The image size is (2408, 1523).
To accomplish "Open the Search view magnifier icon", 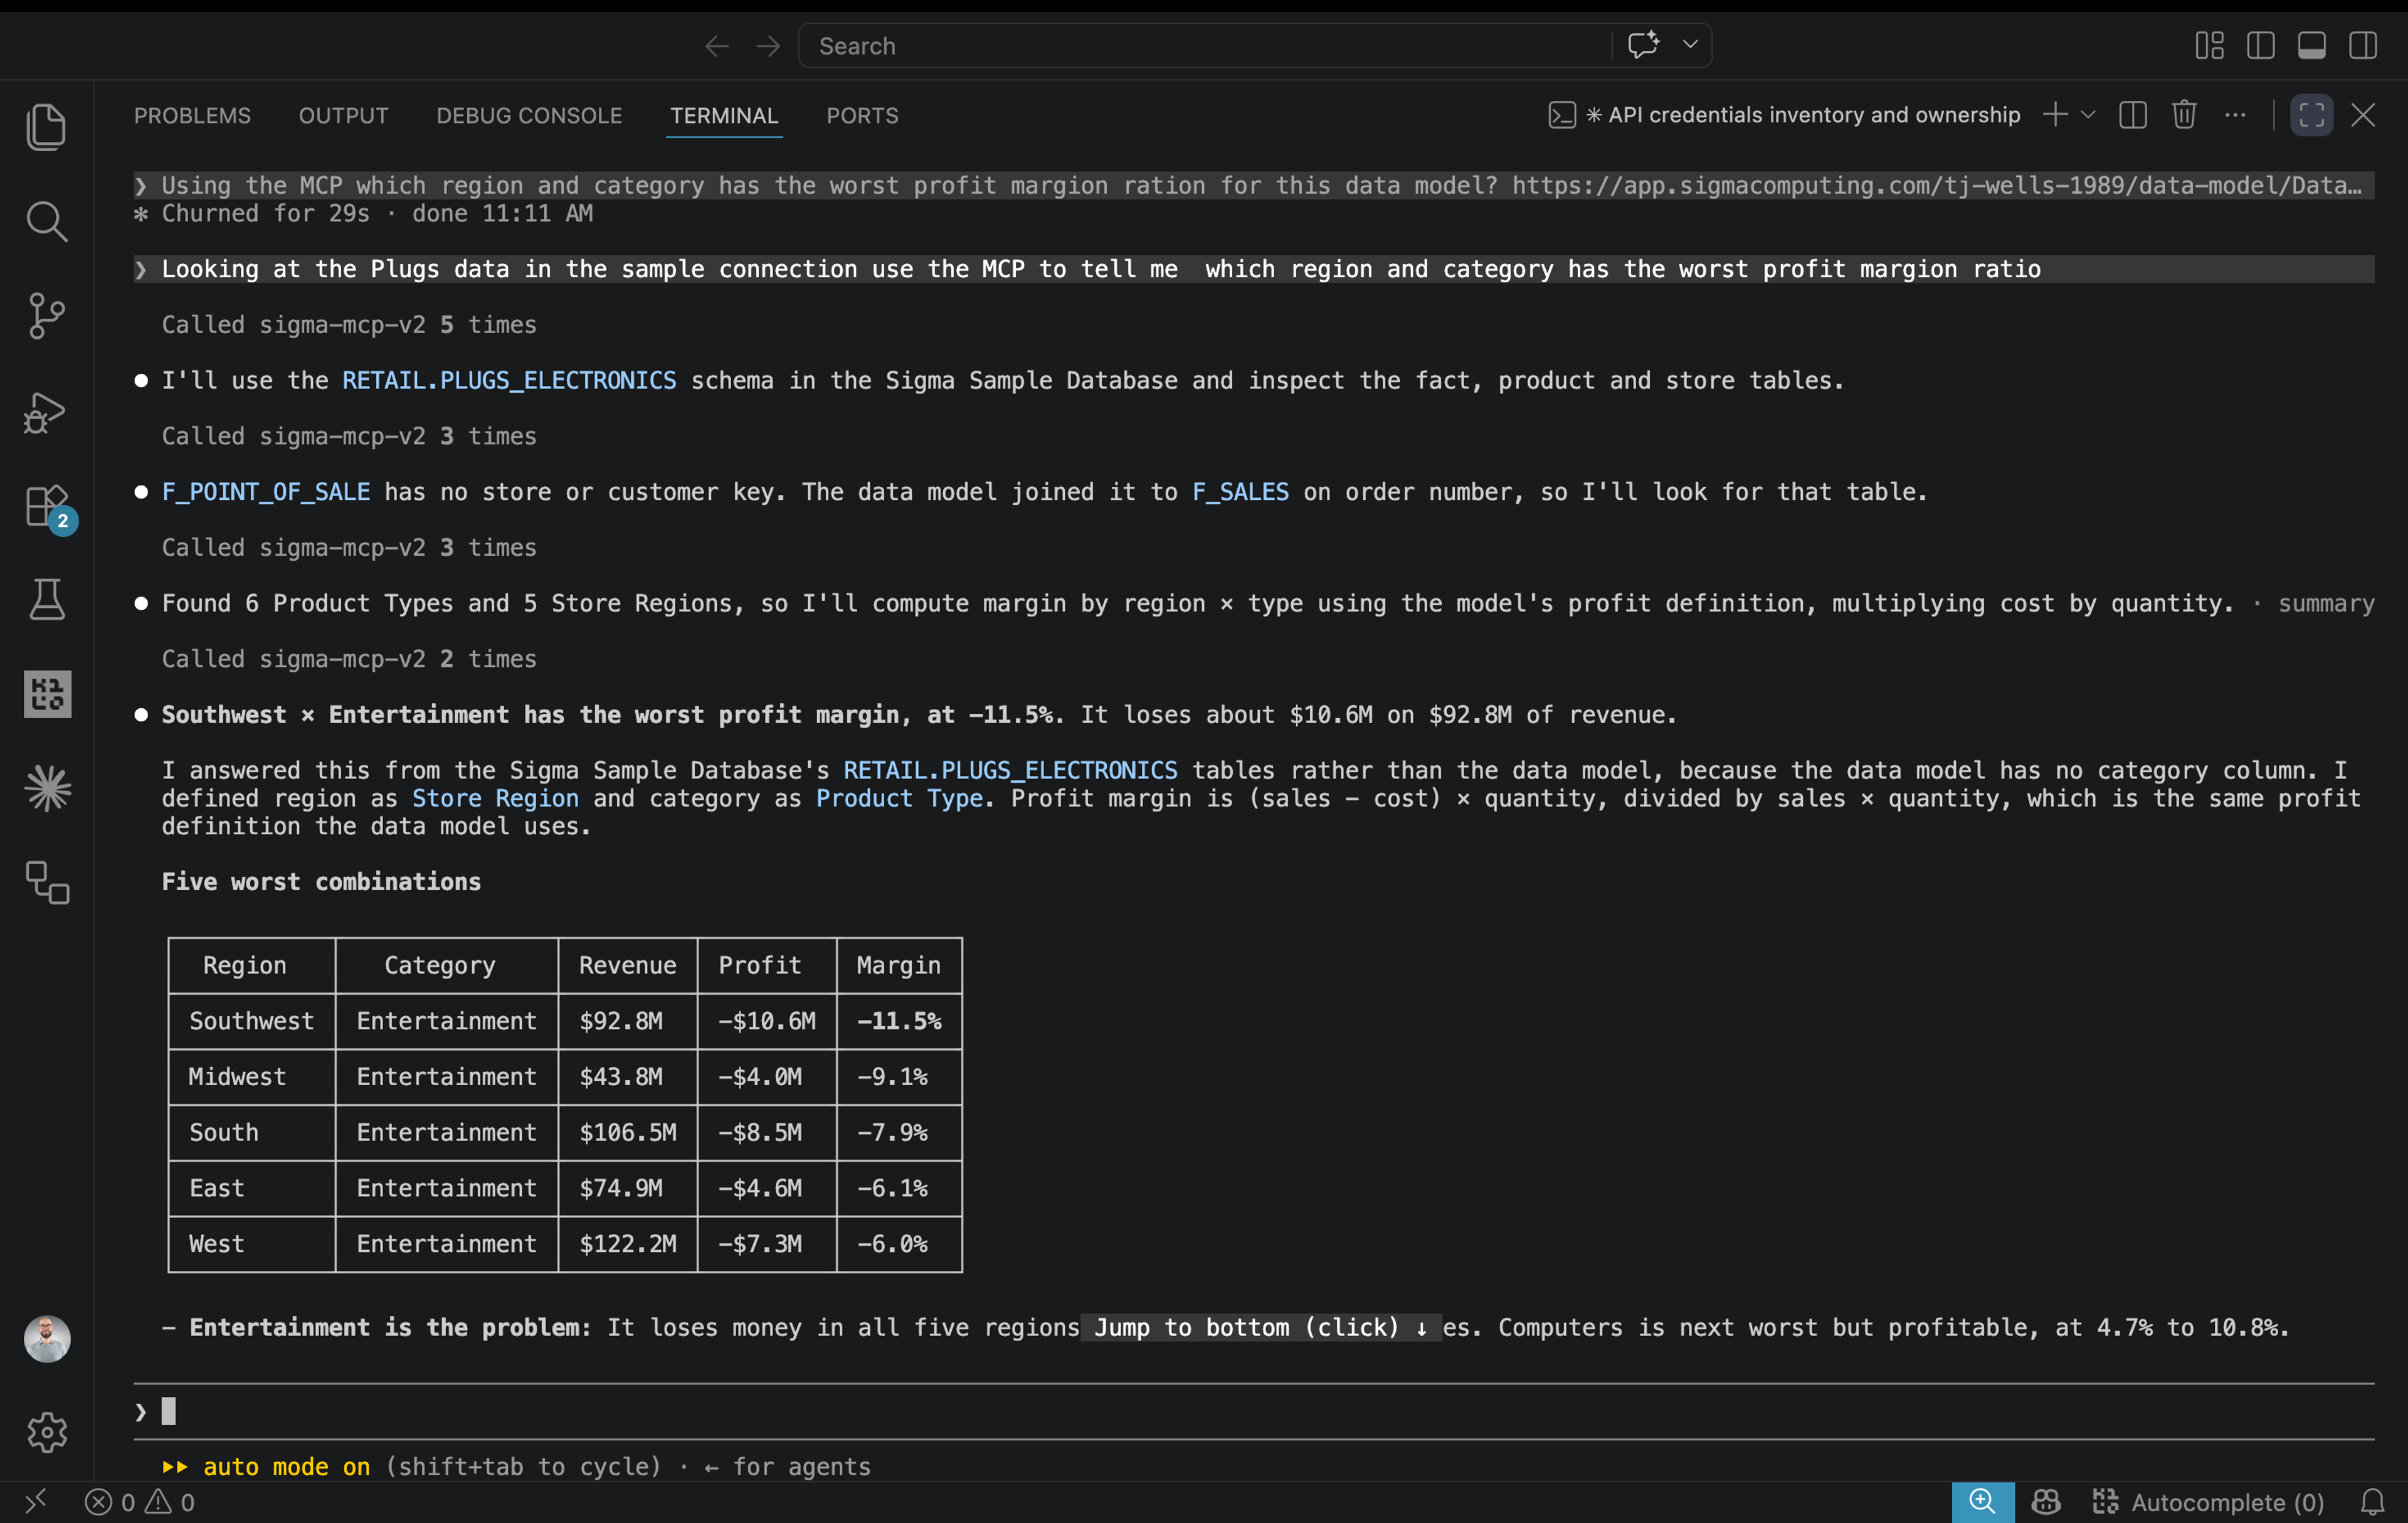I will point(46,221).
